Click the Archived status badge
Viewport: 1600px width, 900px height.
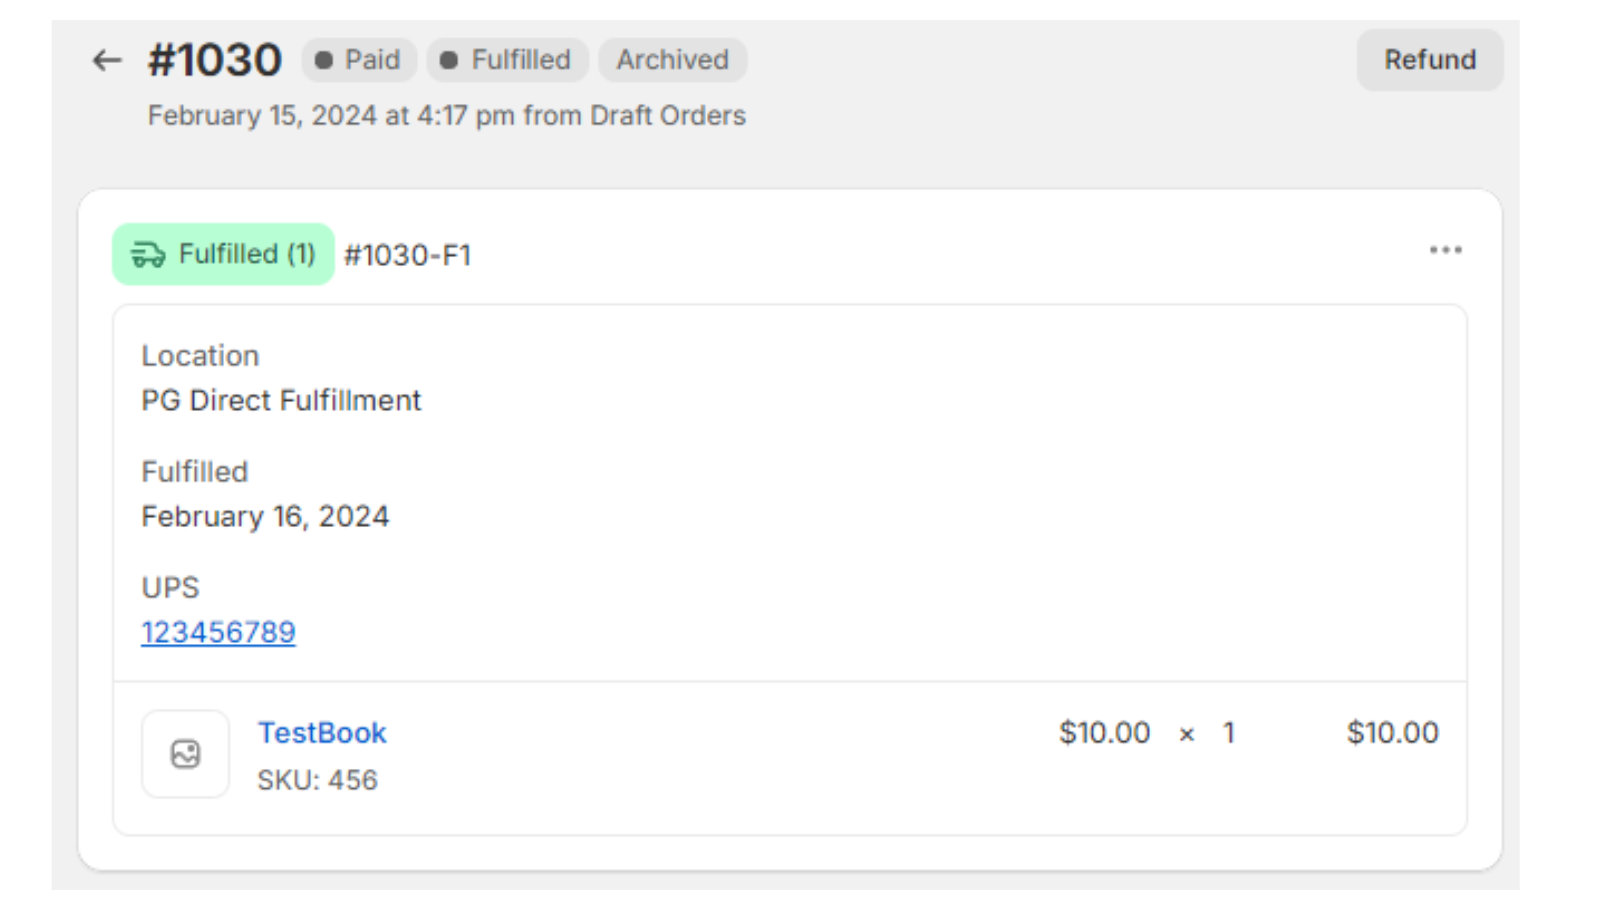(672, 60)
